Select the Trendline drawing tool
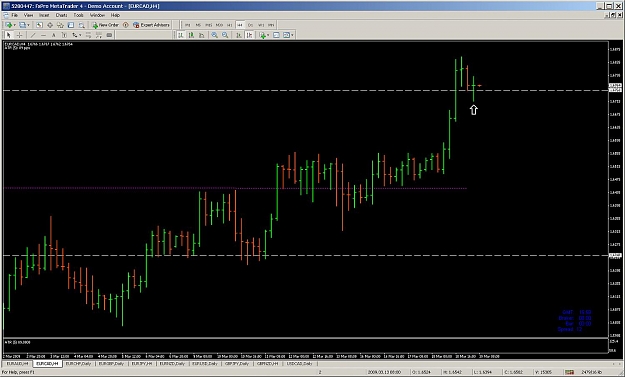The height and width of the screenshot is (377, 625). tap(33, 35)
